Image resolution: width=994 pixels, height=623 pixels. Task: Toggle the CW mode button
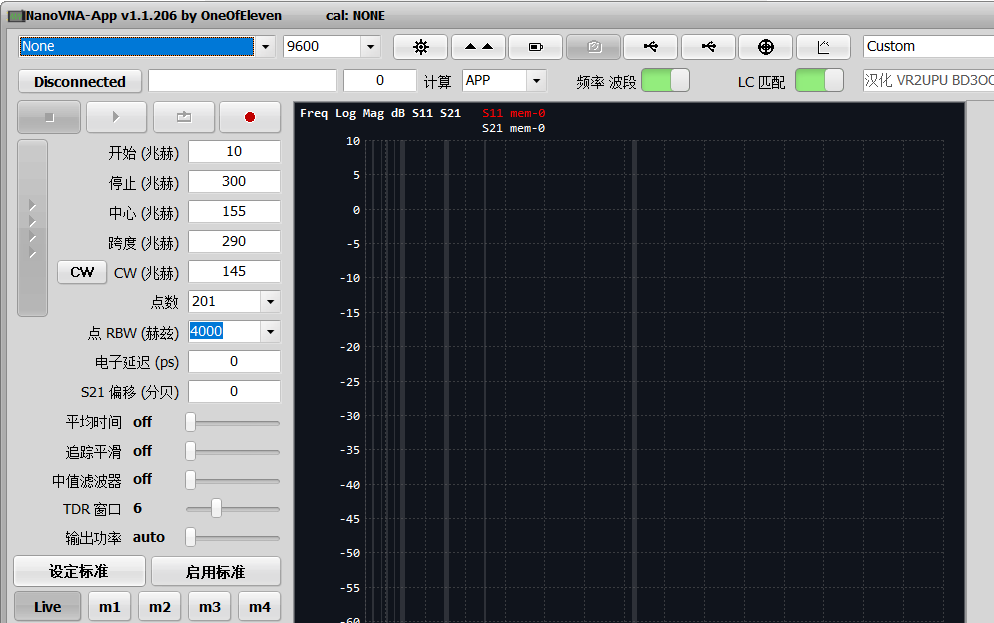pyautogui.click(x=82, y=272)
